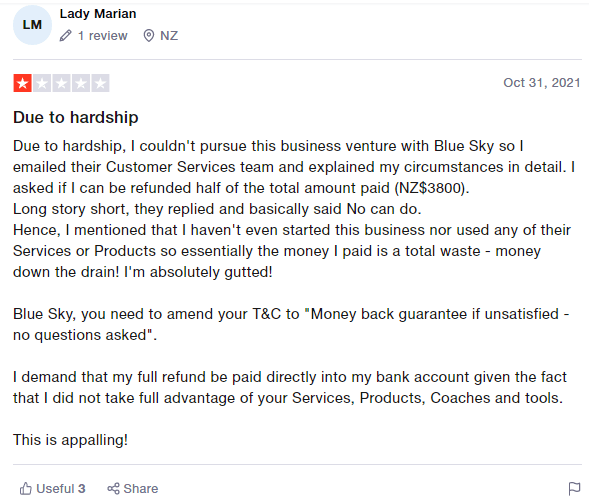Click the NZ location label
The image size is (589, 499).
pyautogui.click(x=169, y=36)
